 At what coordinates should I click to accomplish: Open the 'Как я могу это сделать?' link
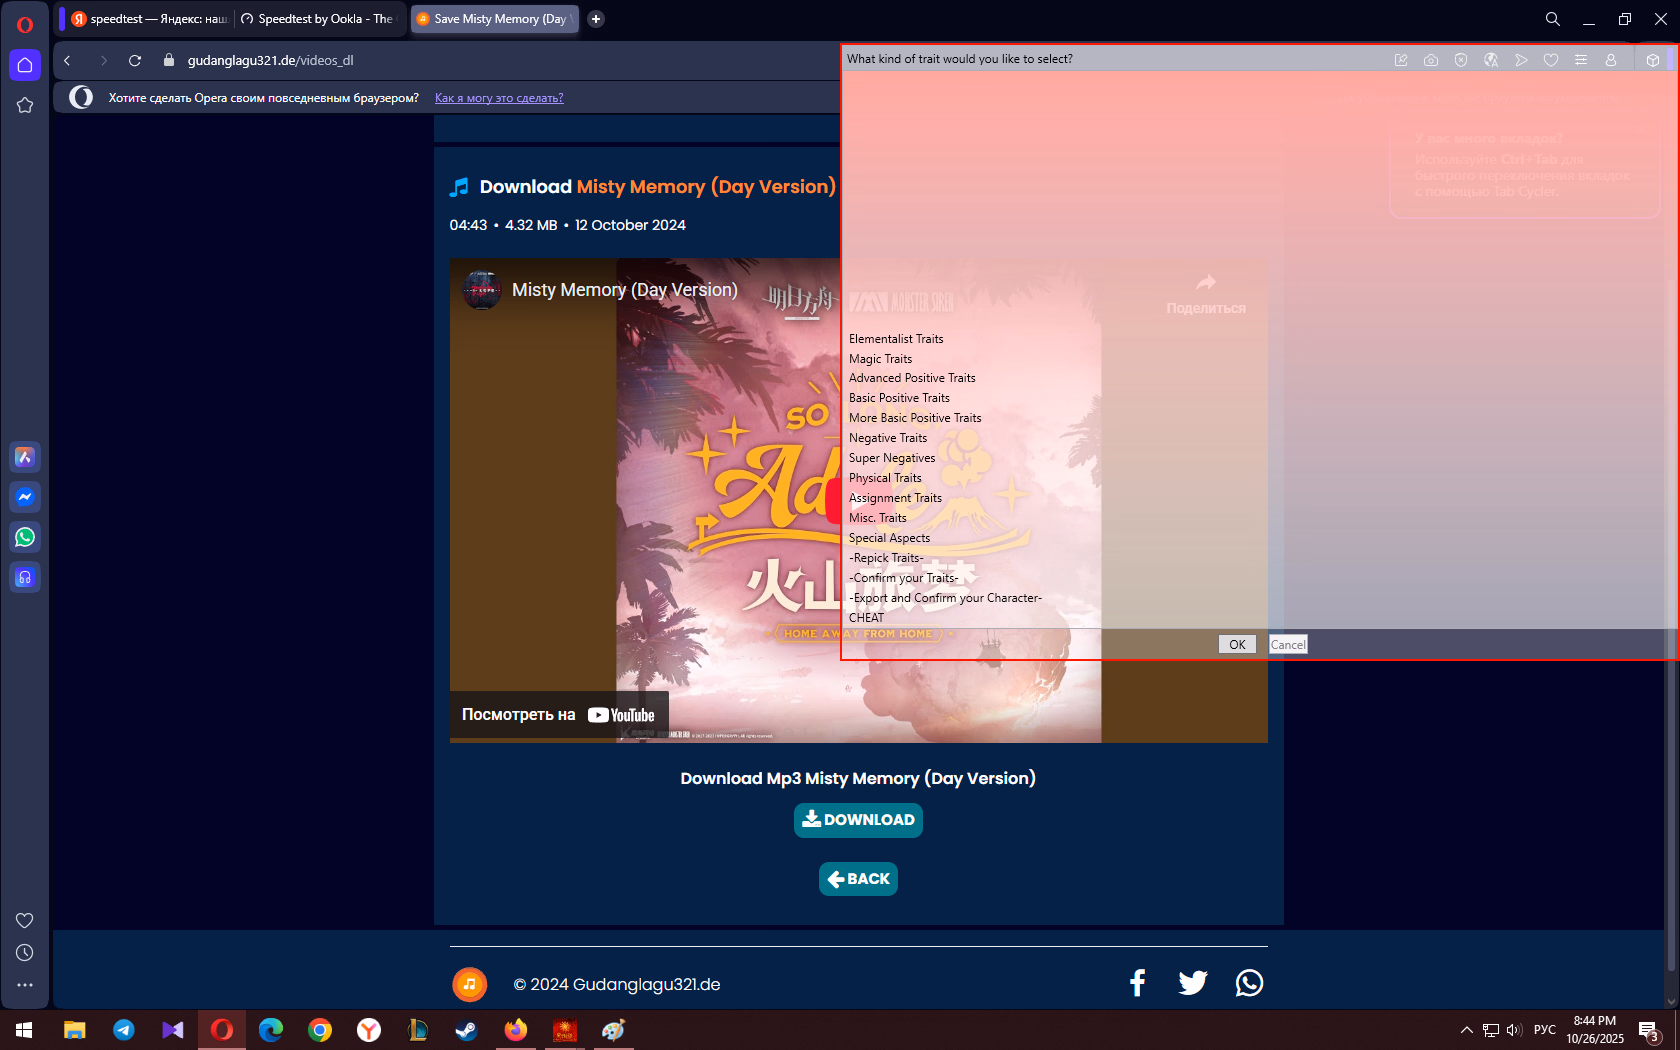click(499, 98)
